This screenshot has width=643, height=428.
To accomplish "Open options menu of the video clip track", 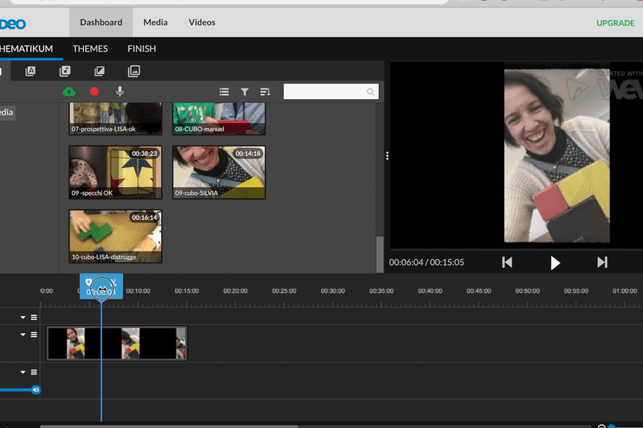I will [34, 335].
